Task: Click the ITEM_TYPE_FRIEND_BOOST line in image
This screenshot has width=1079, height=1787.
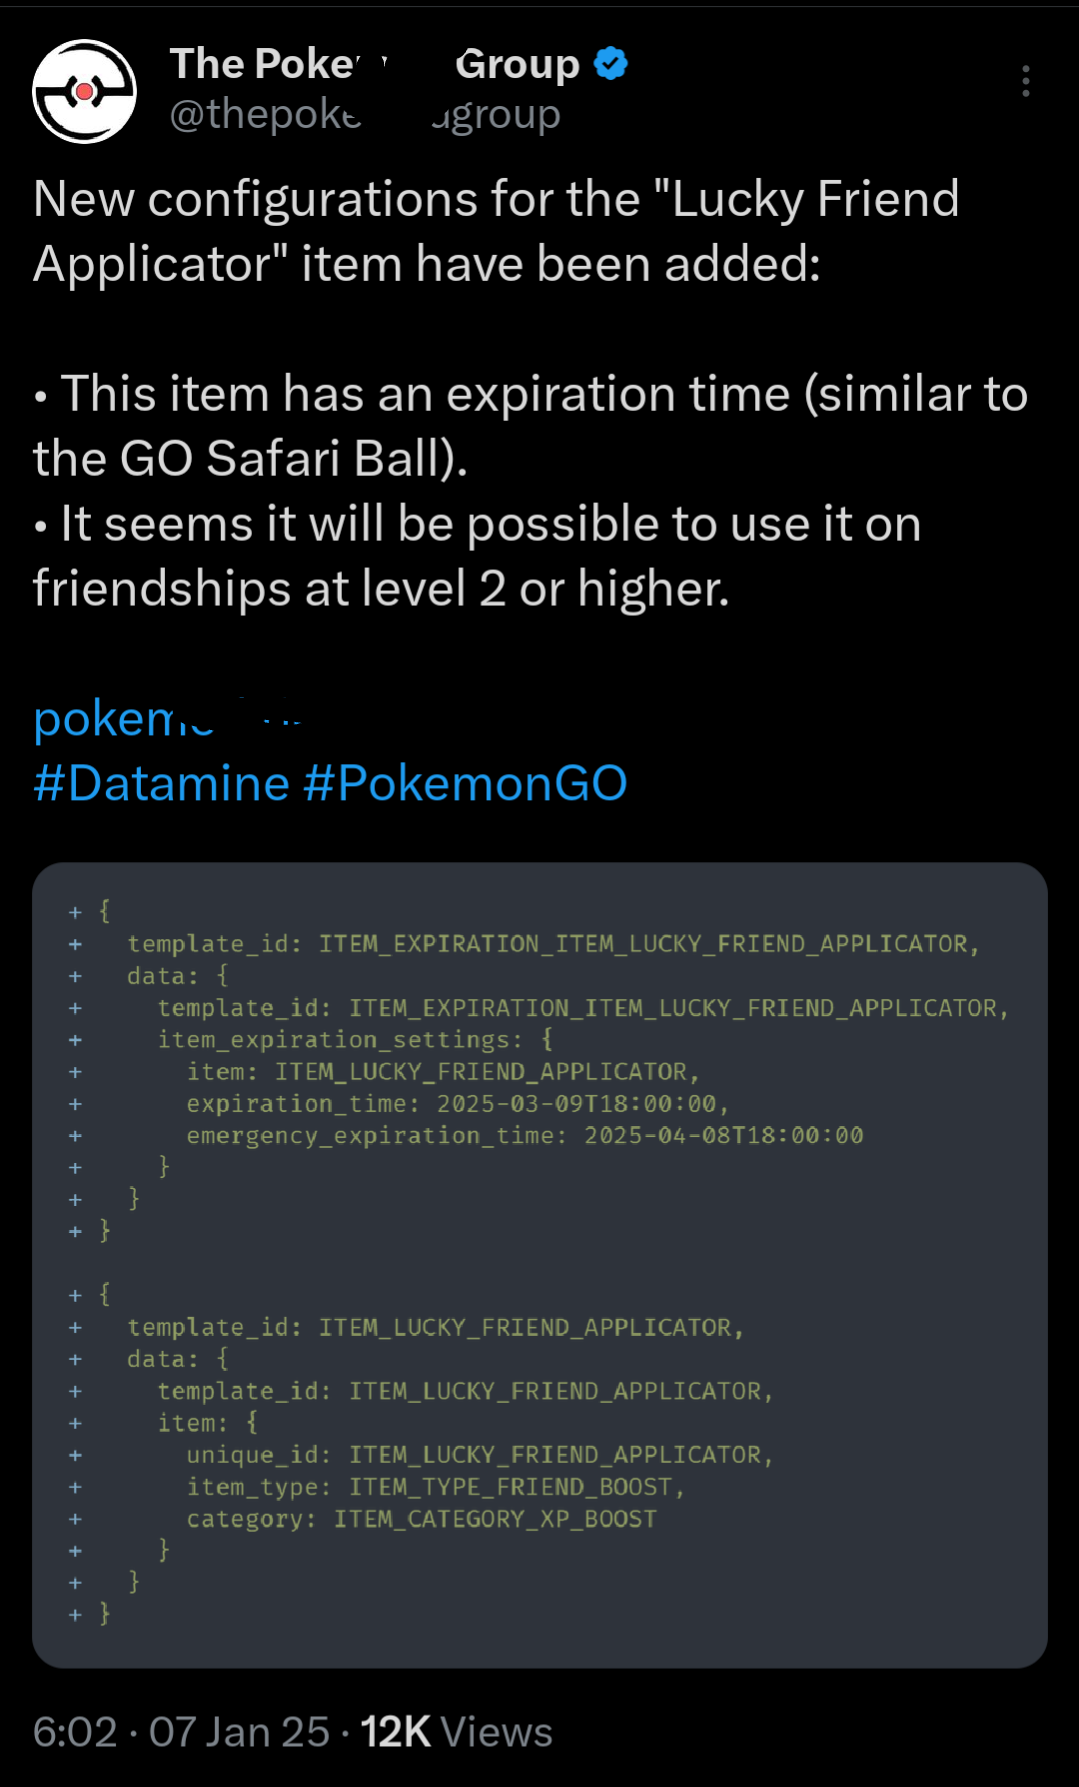Action: (436, 1487)
